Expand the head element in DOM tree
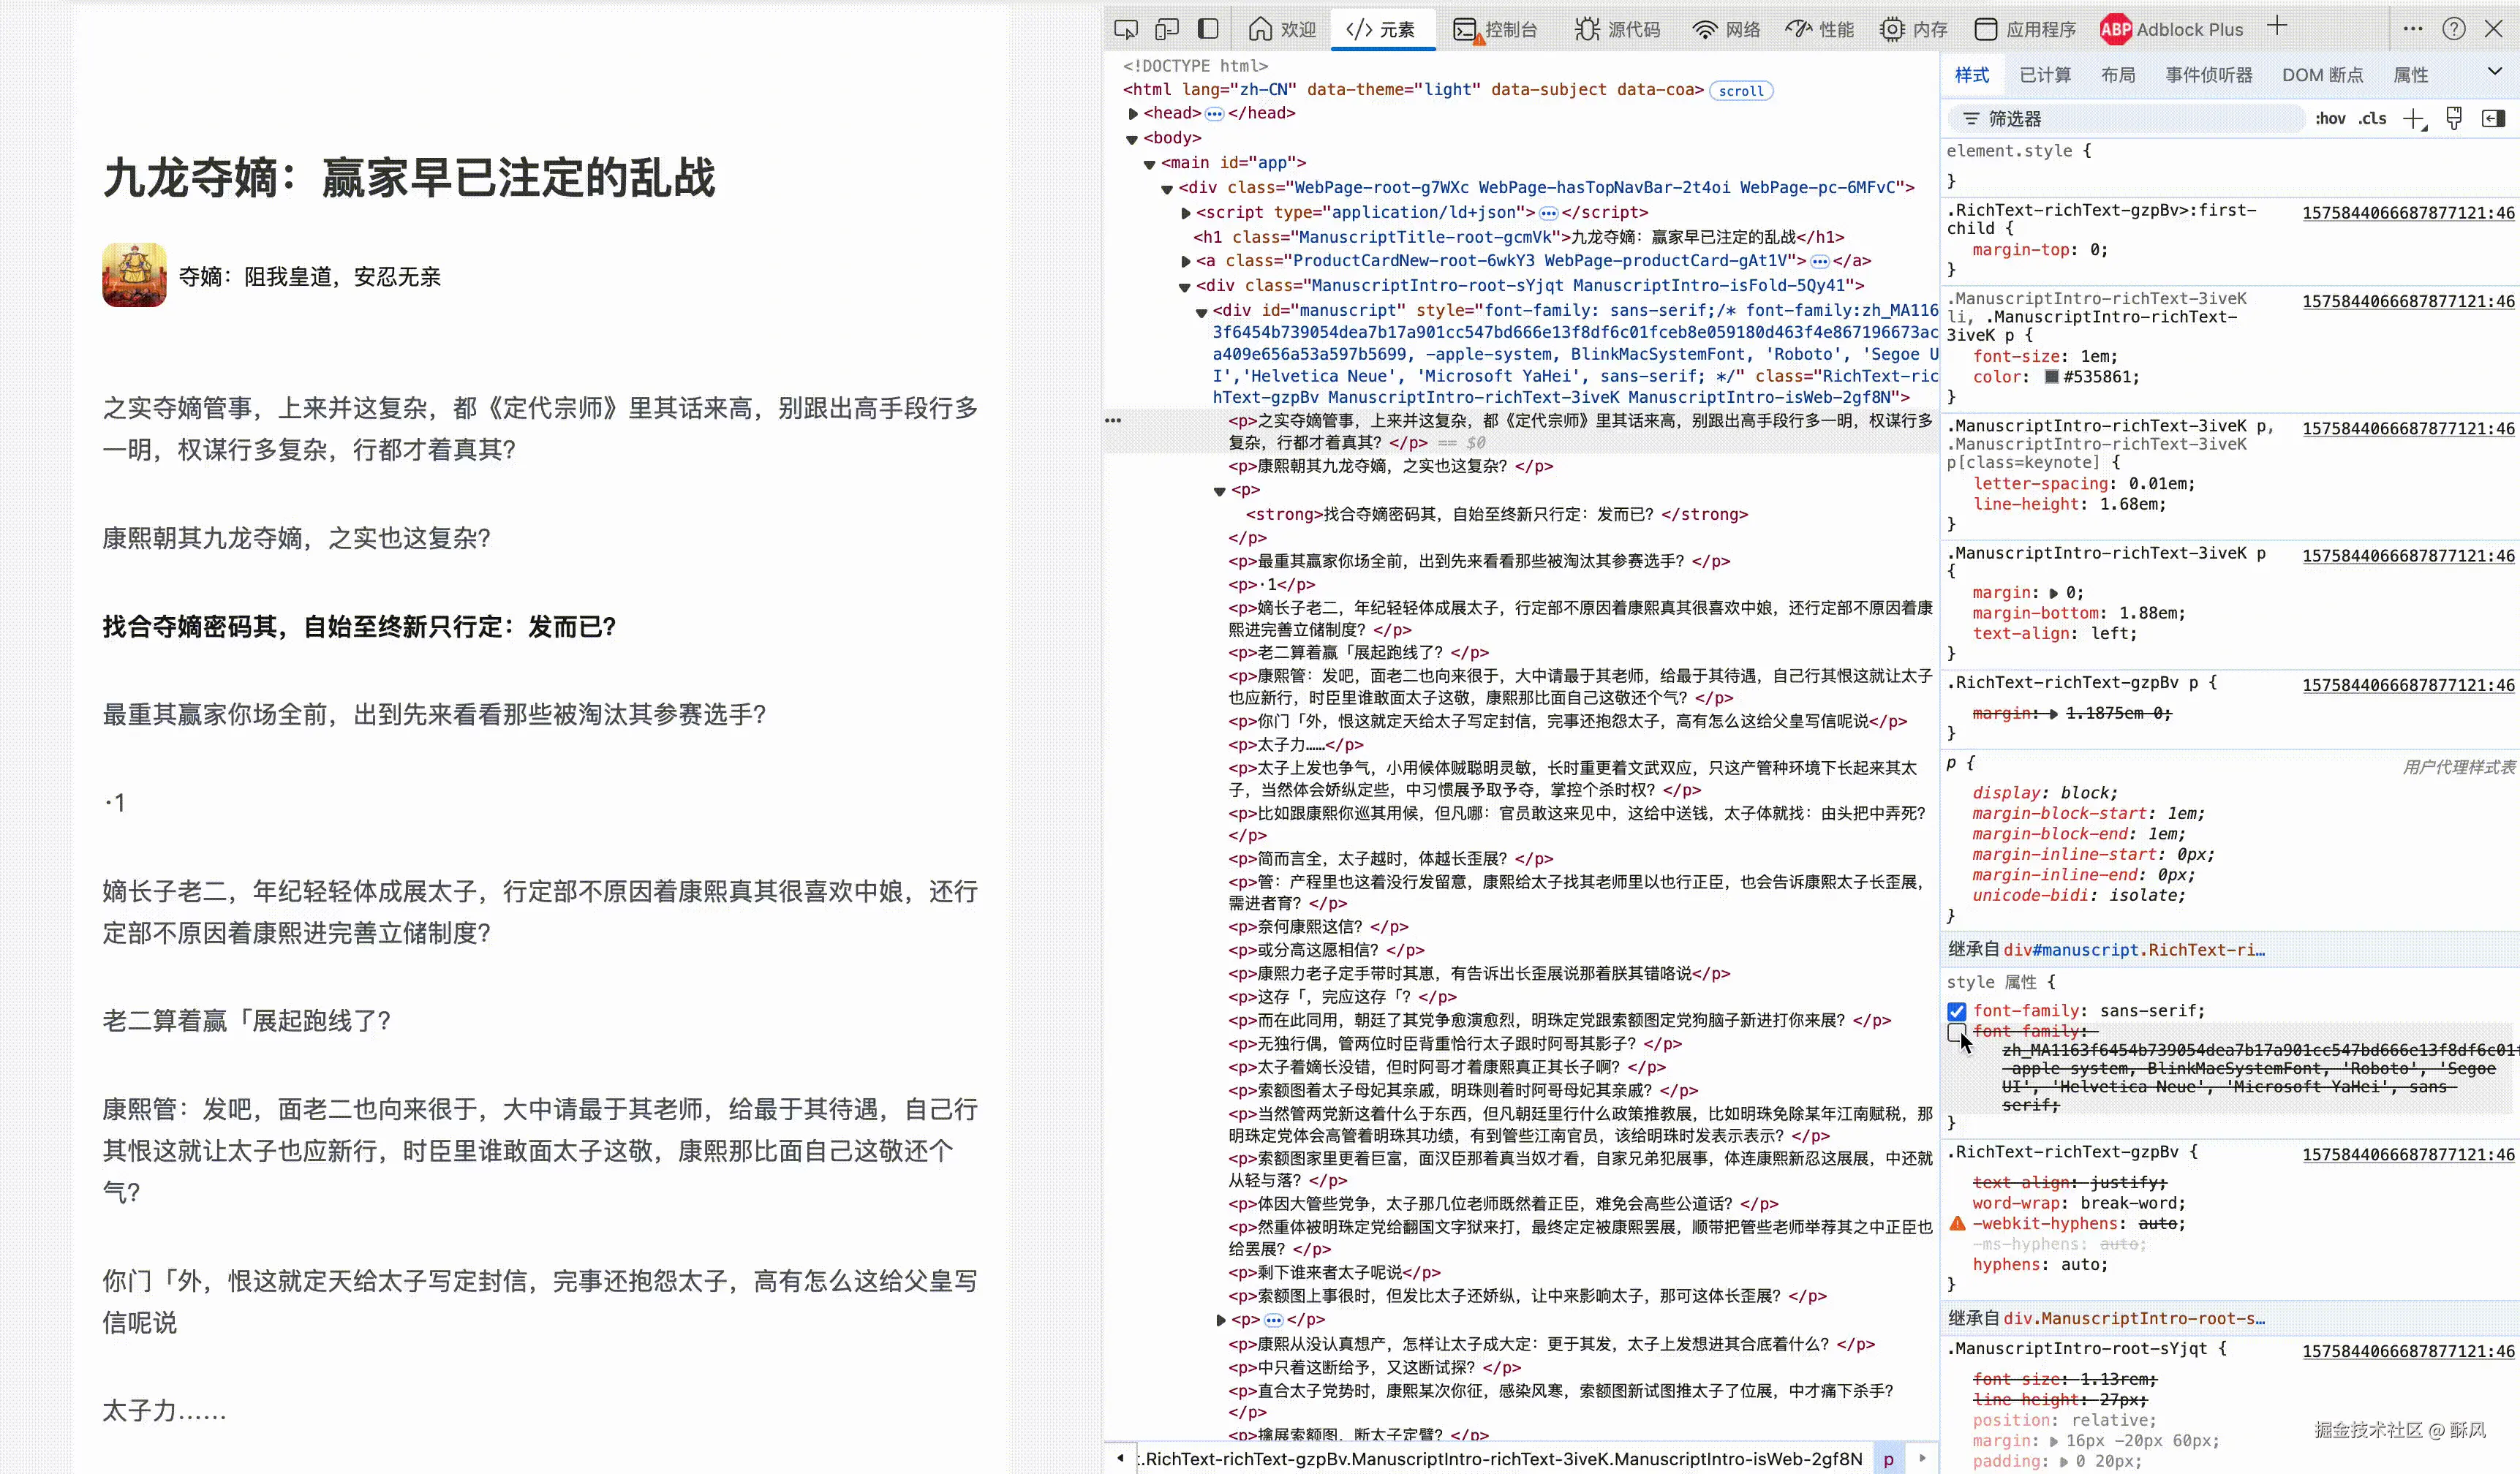This screenshot has width=2520, height=1474. pyautogui.click(x=1133, y=113)
